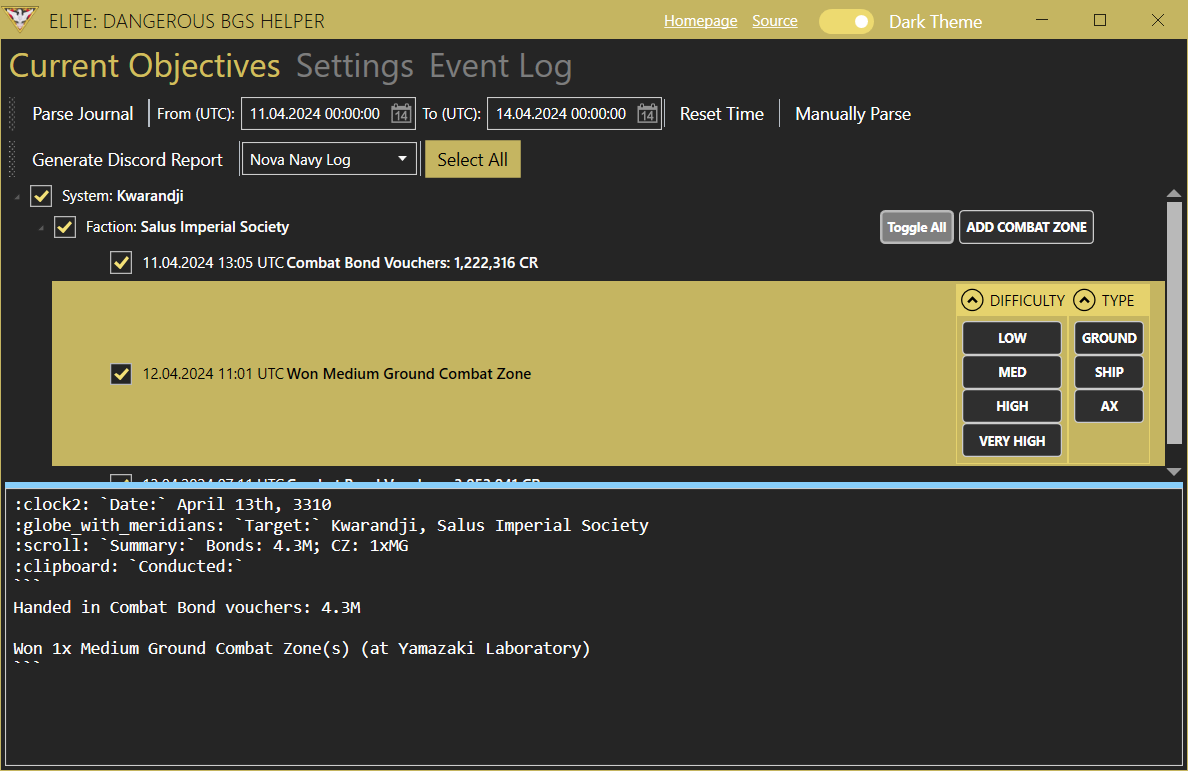
Task: Collapse the Salus Imperial Society faction node
Action: (x=41, y=228)
